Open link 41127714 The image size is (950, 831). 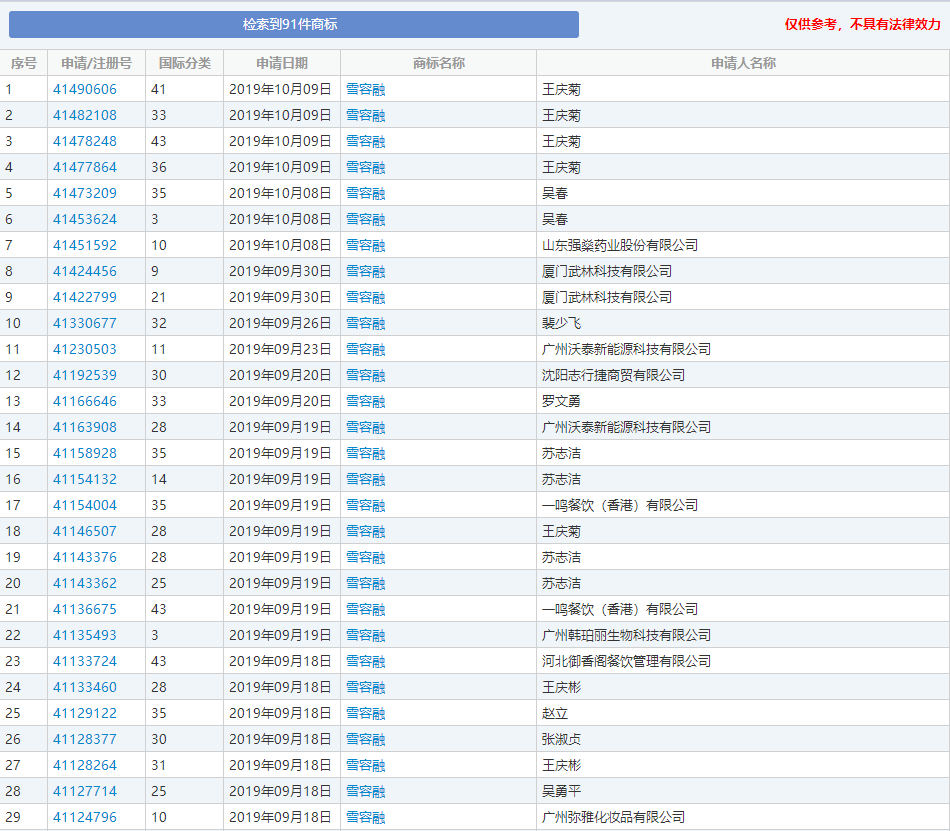point(85,792)
